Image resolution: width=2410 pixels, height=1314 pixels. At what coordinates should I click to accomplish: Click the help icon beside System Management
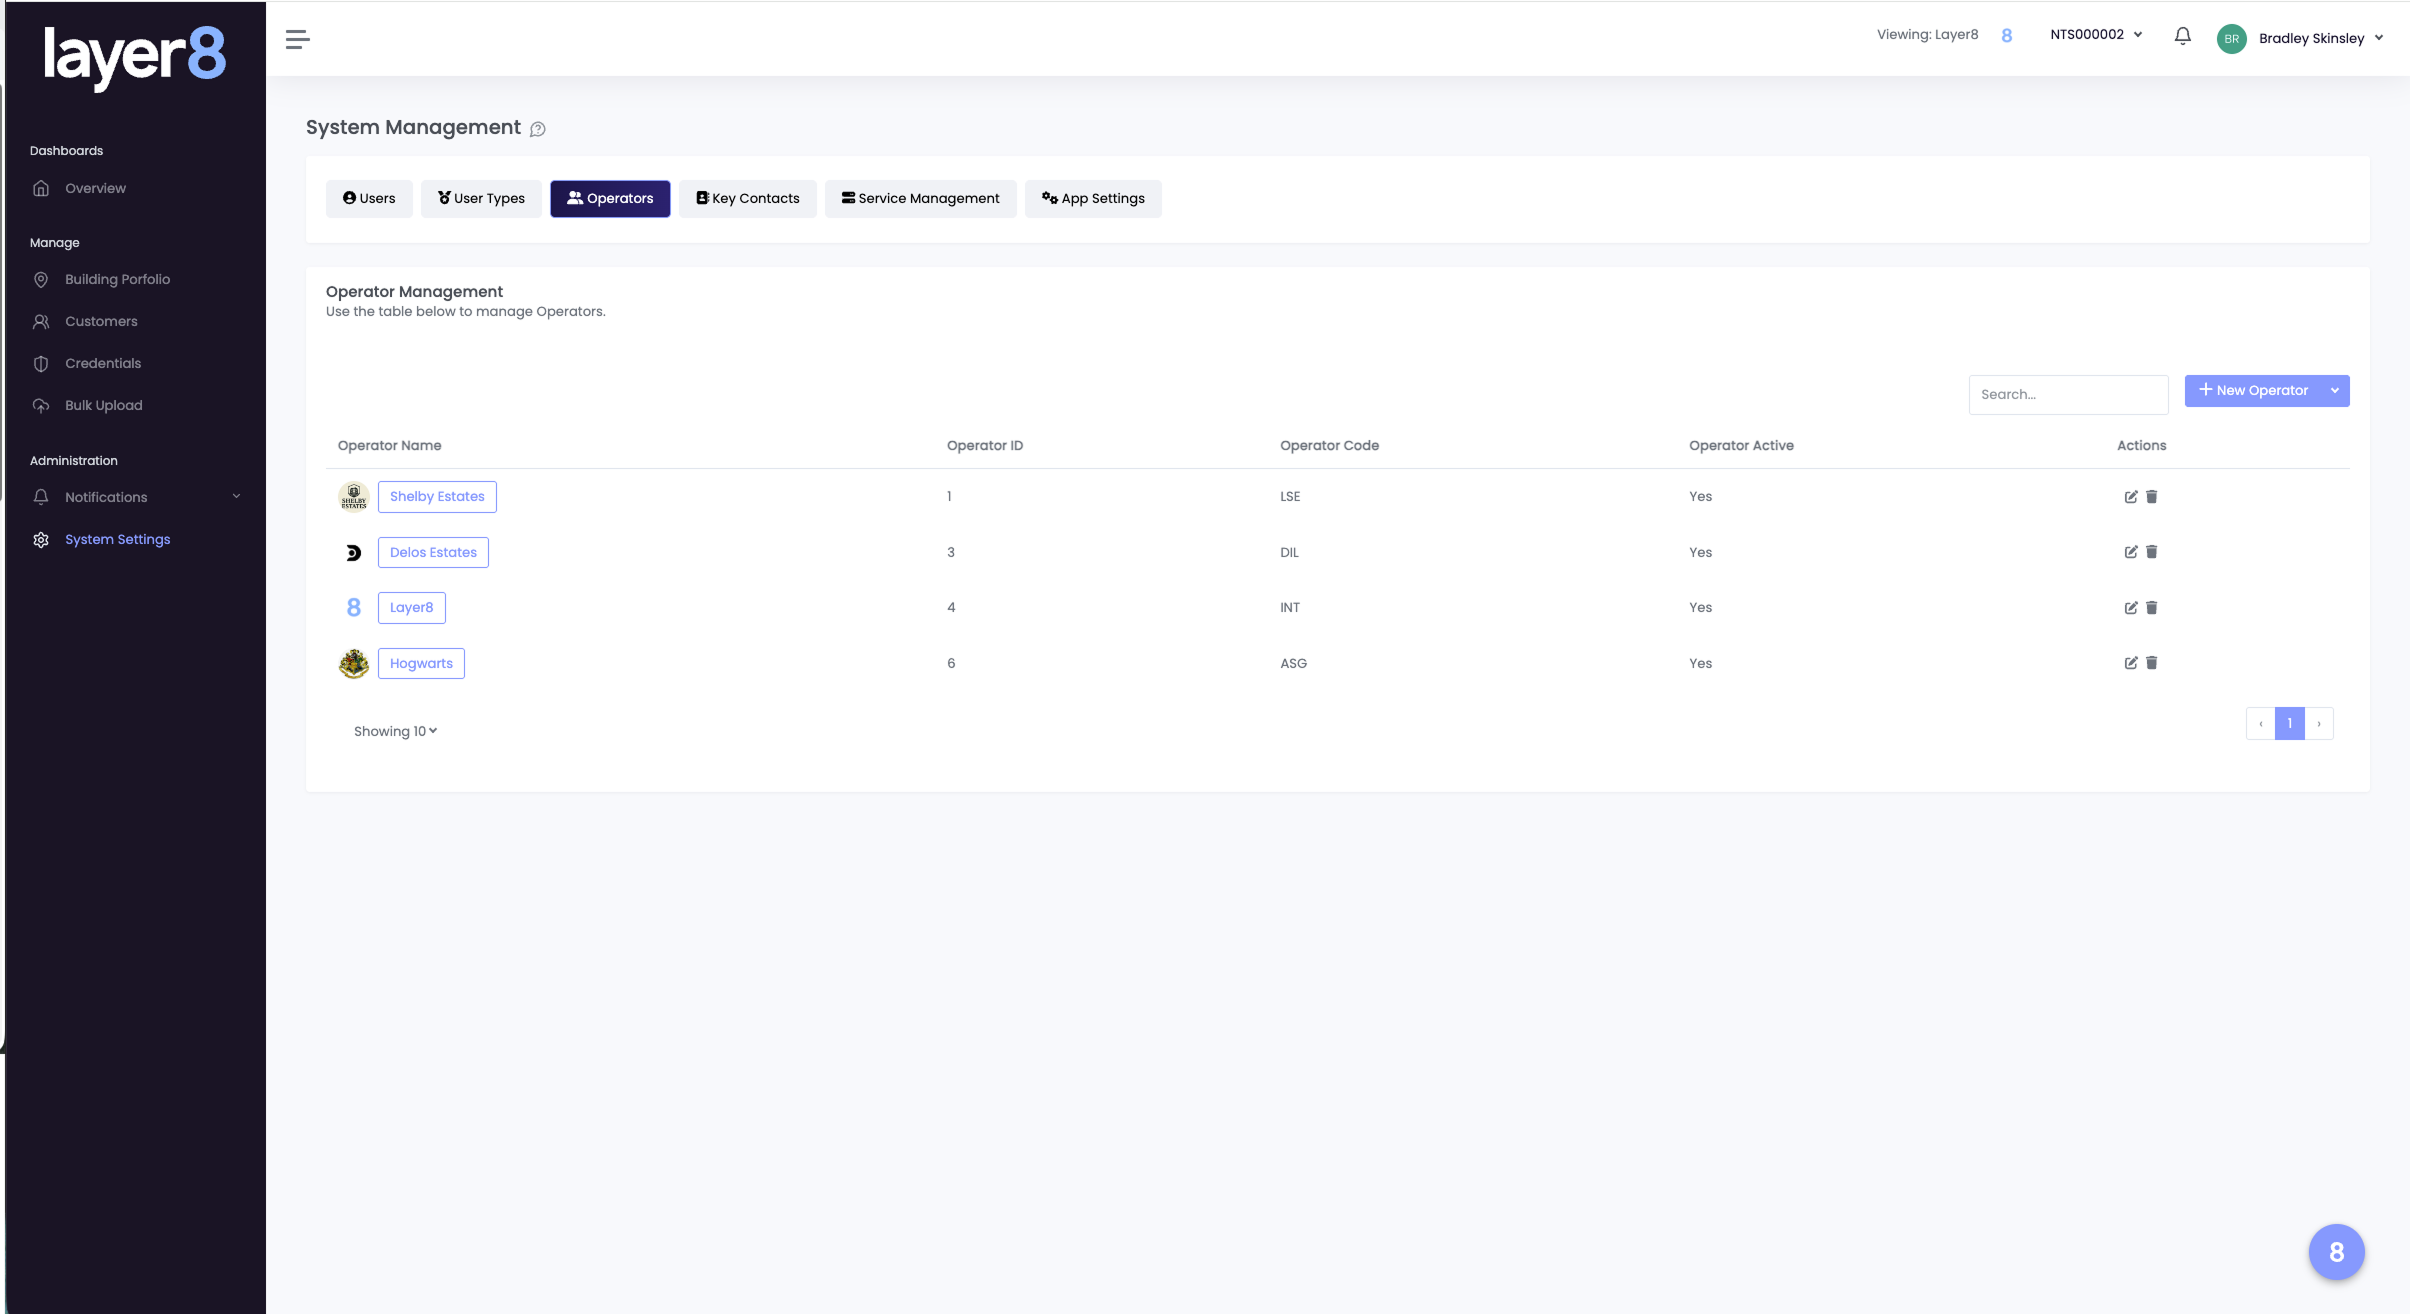pos(537,129)
